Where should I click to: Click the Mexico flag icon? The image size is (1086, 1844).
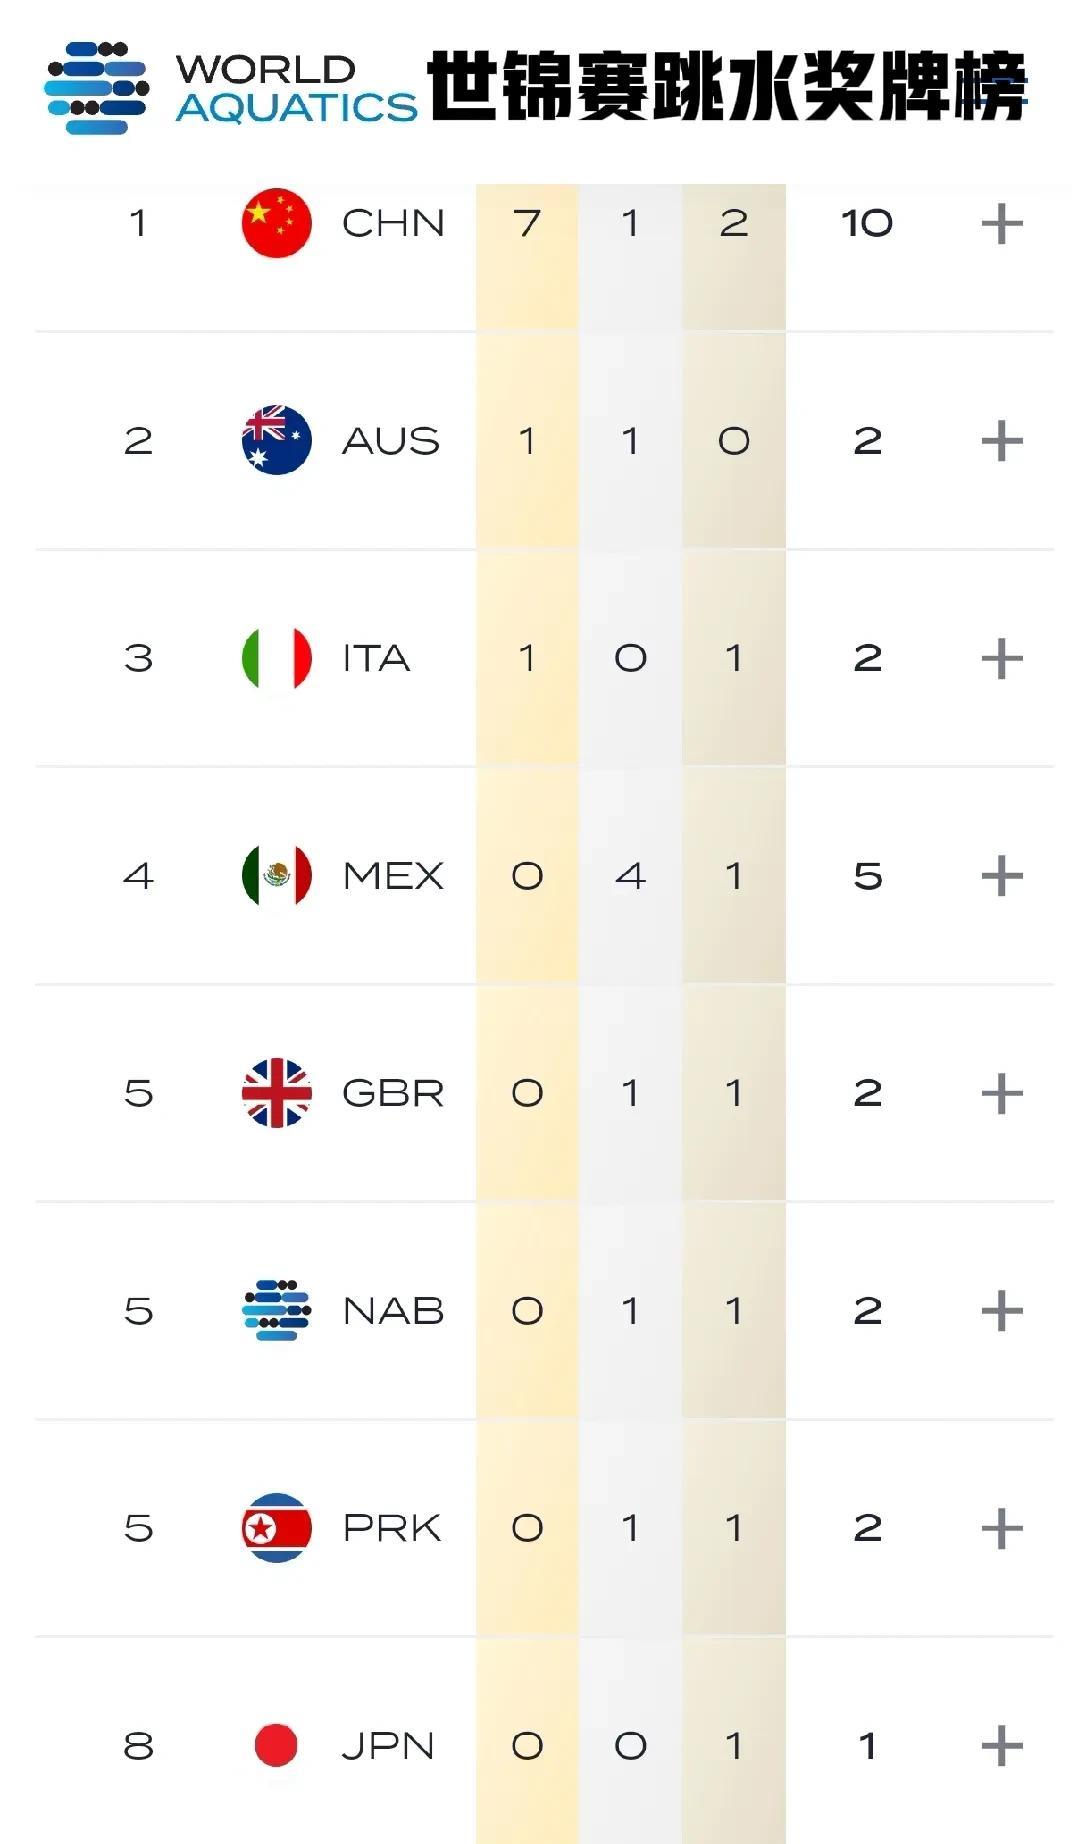tap(276, 876)
